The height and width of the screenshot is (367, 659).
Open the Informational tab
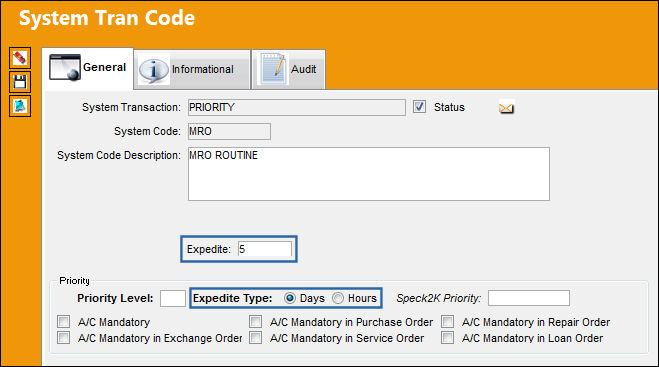[x=192, y=69]
